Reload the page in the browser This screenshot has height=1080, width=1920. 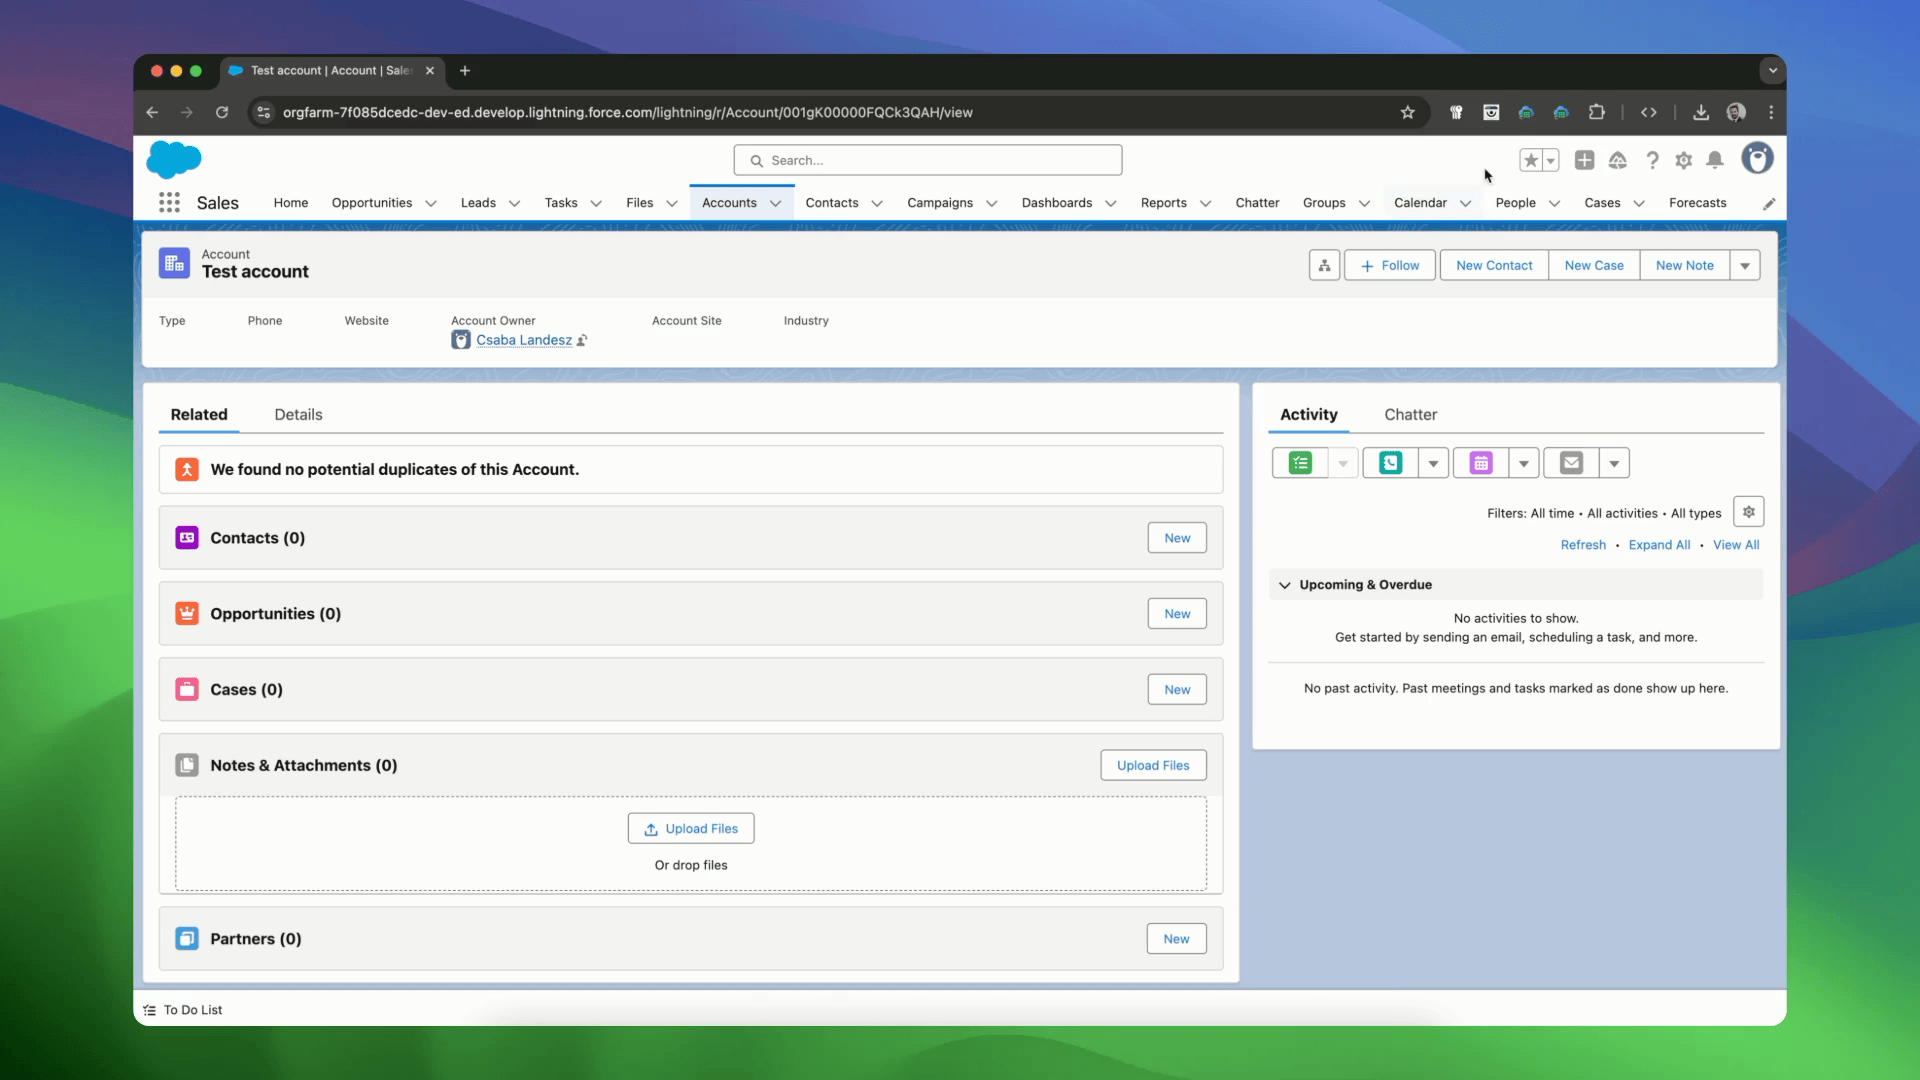point(222,112)
